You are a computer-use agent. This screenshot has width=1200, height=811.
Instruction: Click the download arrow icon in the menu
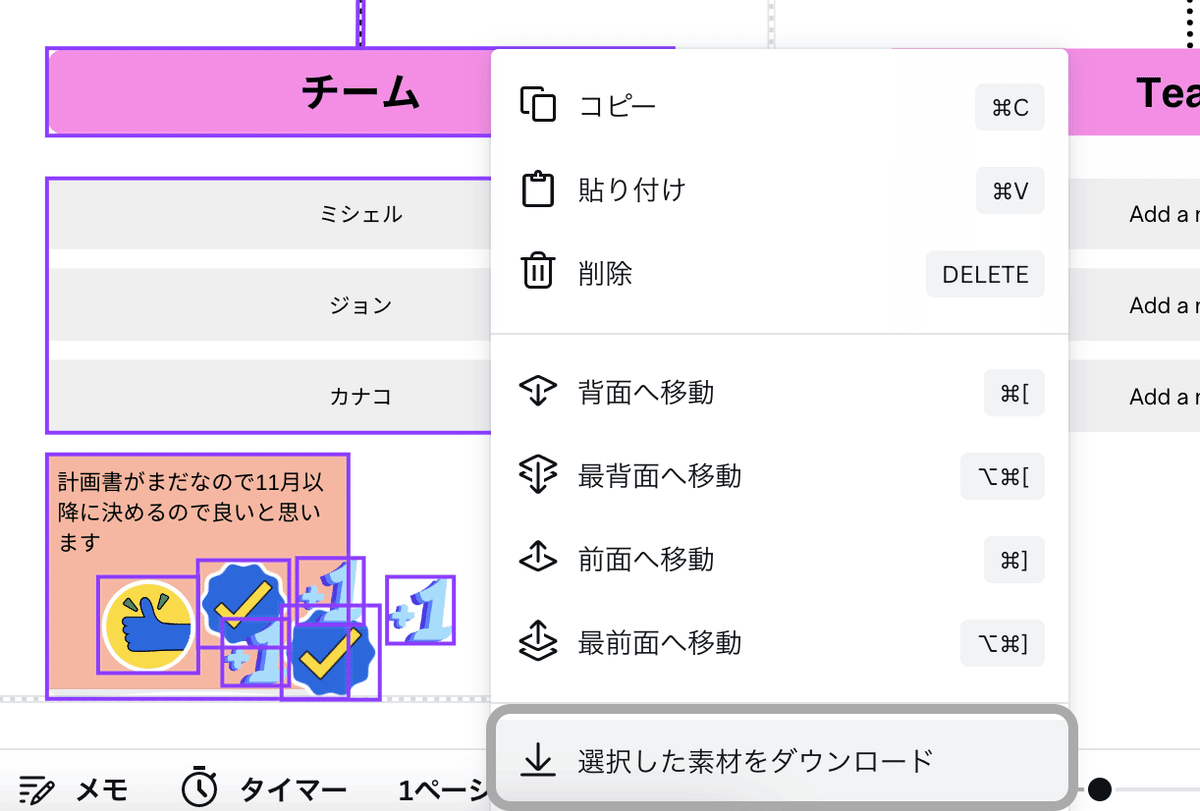(x=540, y=760)
